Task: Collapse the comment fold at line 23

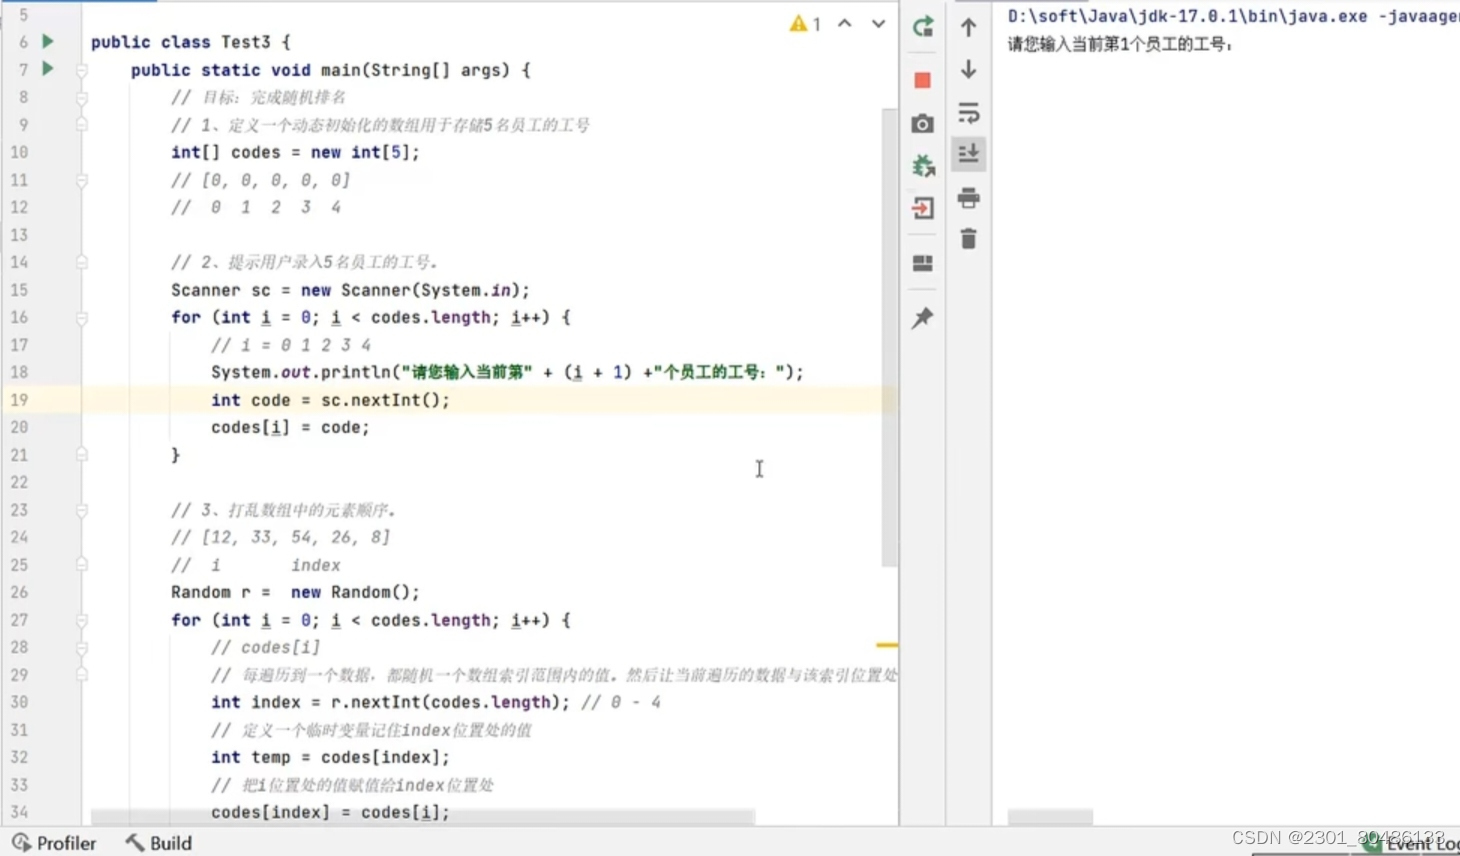Action: [82, 510]
